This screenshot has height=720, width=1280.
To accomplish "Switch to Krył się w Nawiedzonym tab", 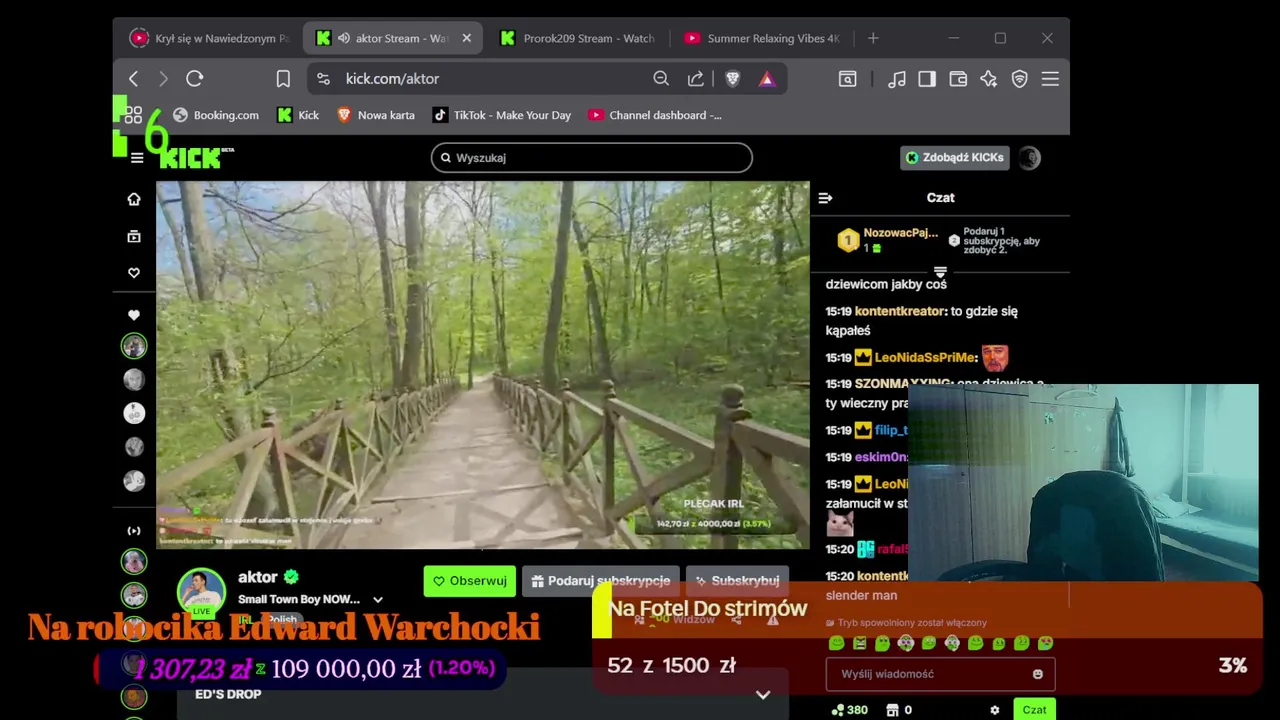I will pos(210,38).
